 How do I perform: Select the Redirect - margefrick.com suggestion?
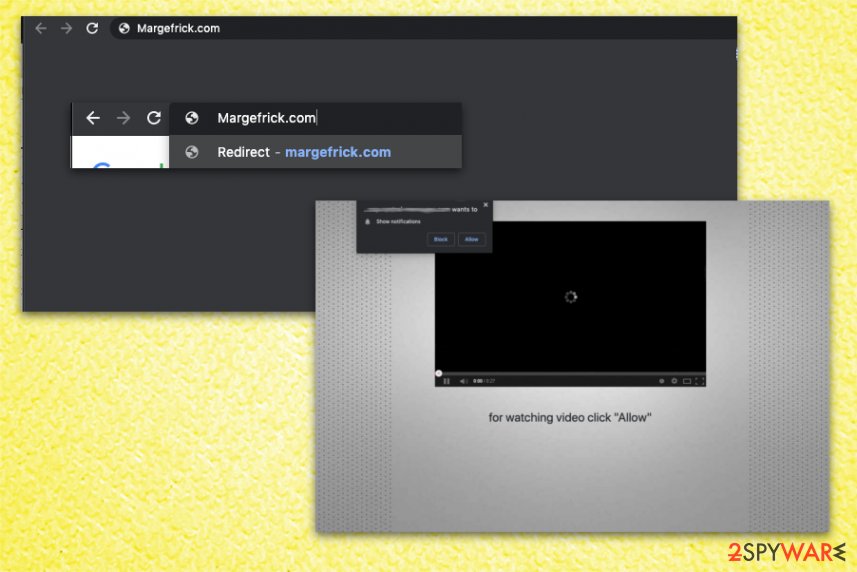[x=315, y=152]
